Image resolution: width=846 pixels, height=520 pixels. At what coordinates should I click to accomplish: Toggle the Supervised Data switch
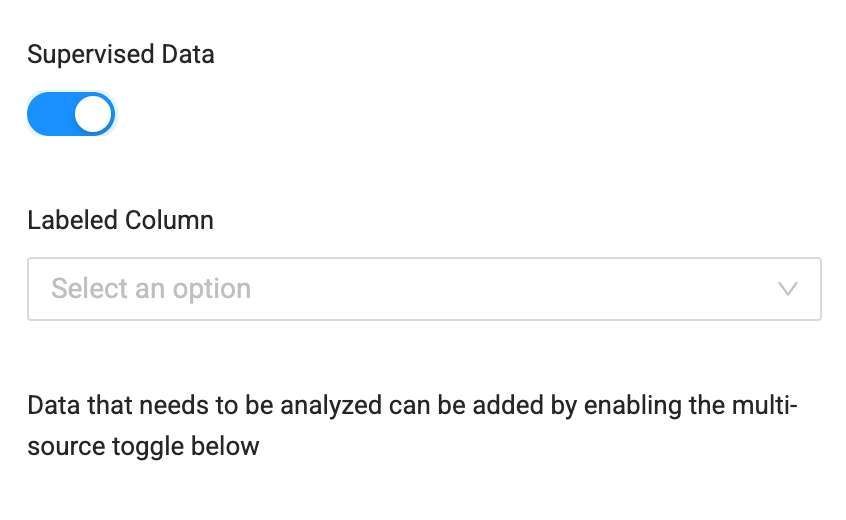point(71,114)
